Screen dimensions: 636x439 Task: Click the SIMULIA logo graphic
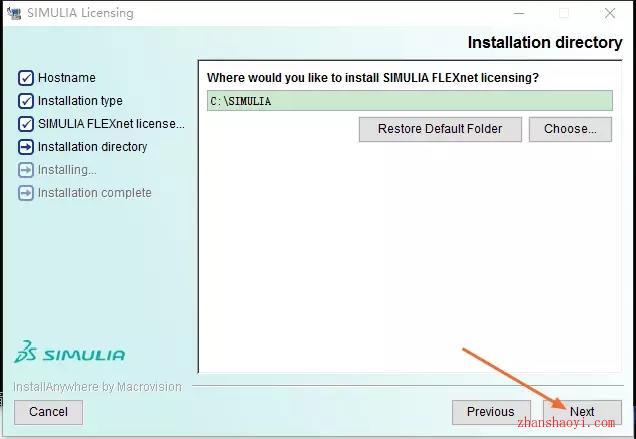point(69,352)
